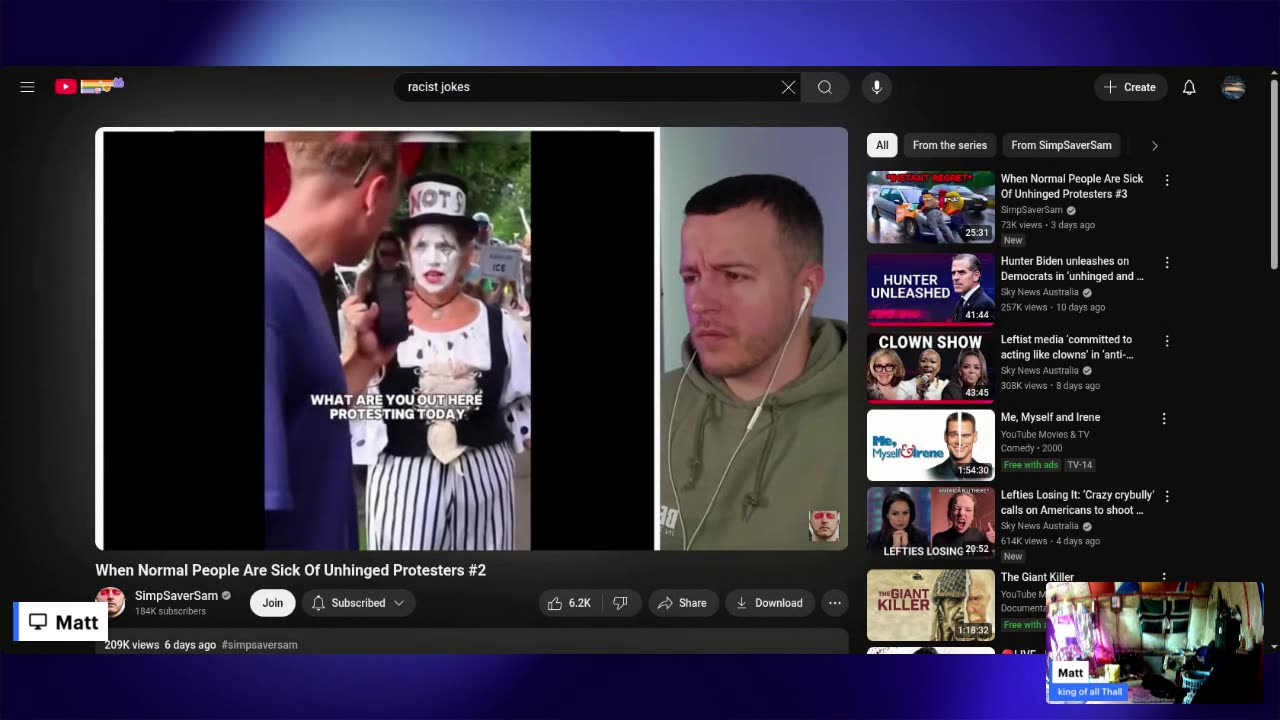Show more filter chips with arrow
Screen dimensions: 1280x720
point(1154,146)
